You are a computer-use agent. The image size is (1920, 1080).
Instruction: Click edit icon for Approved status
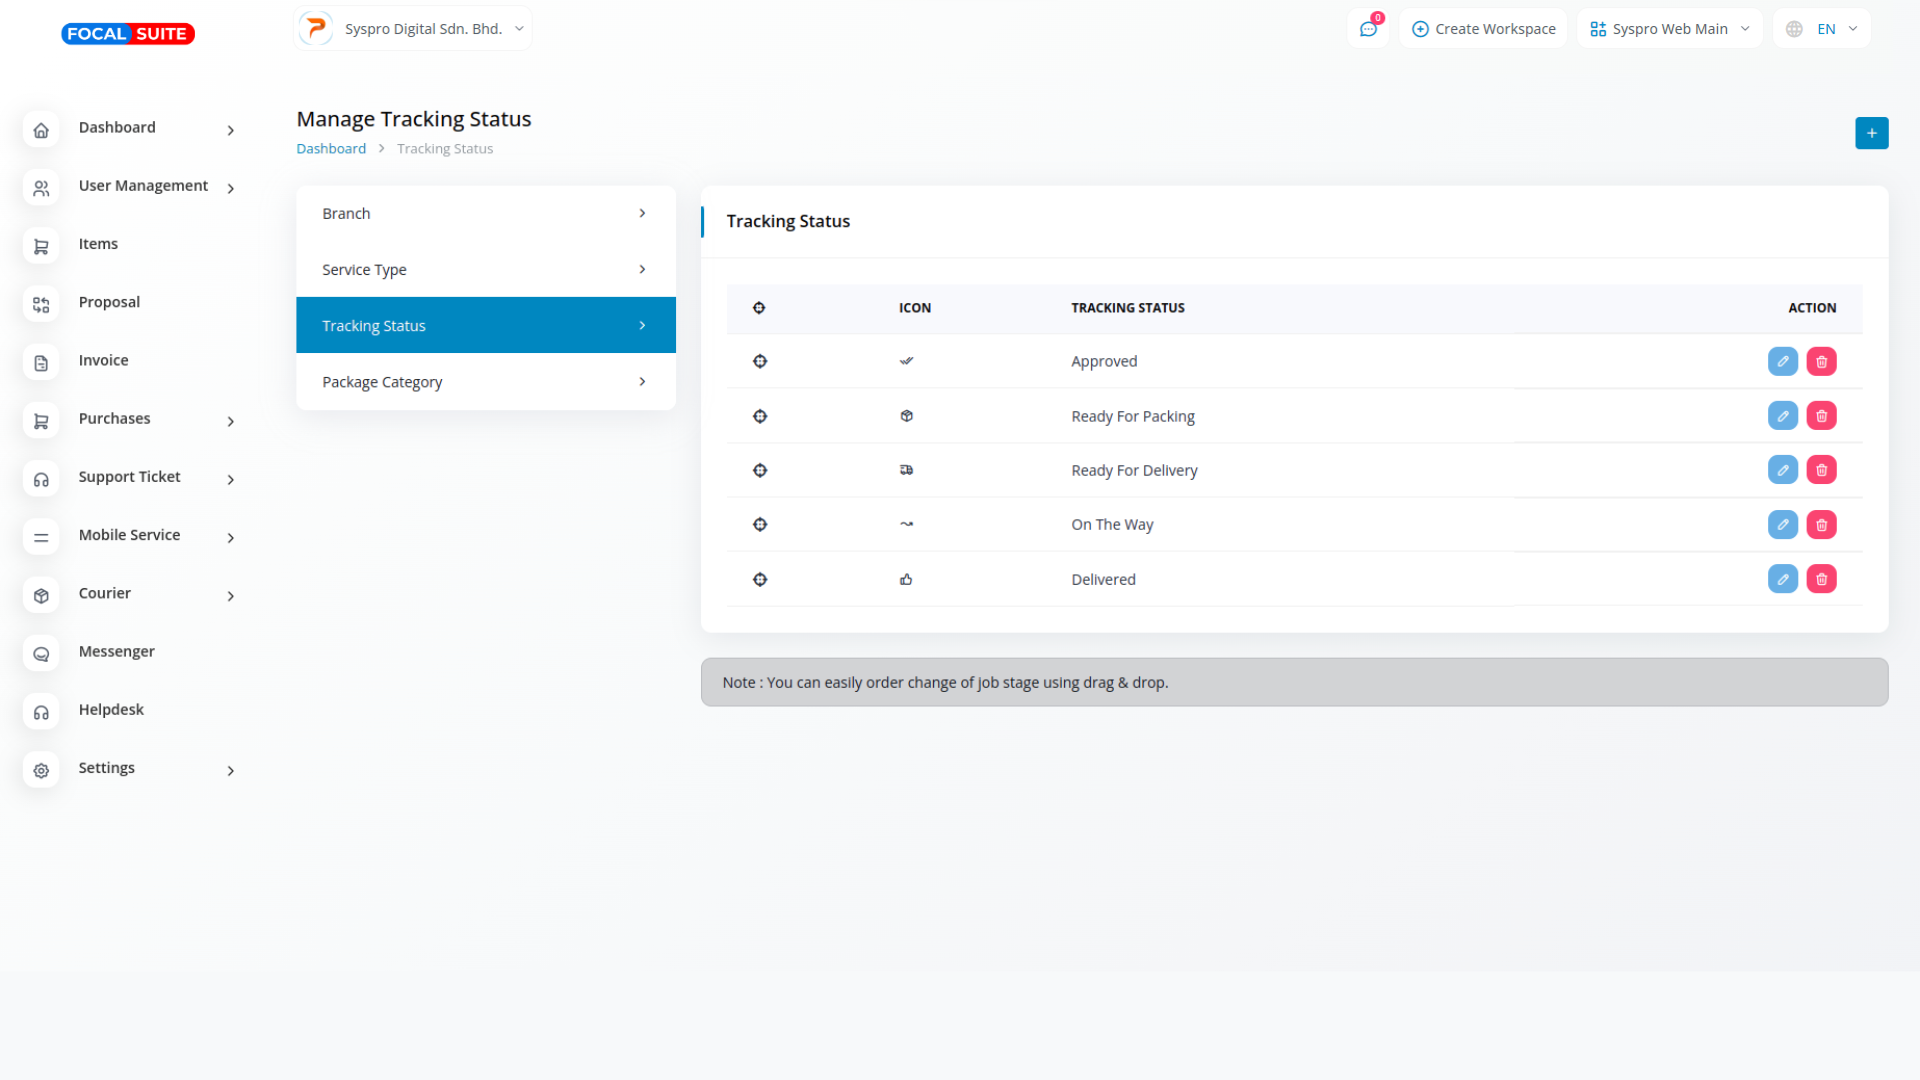click(x=1782, y=361)
